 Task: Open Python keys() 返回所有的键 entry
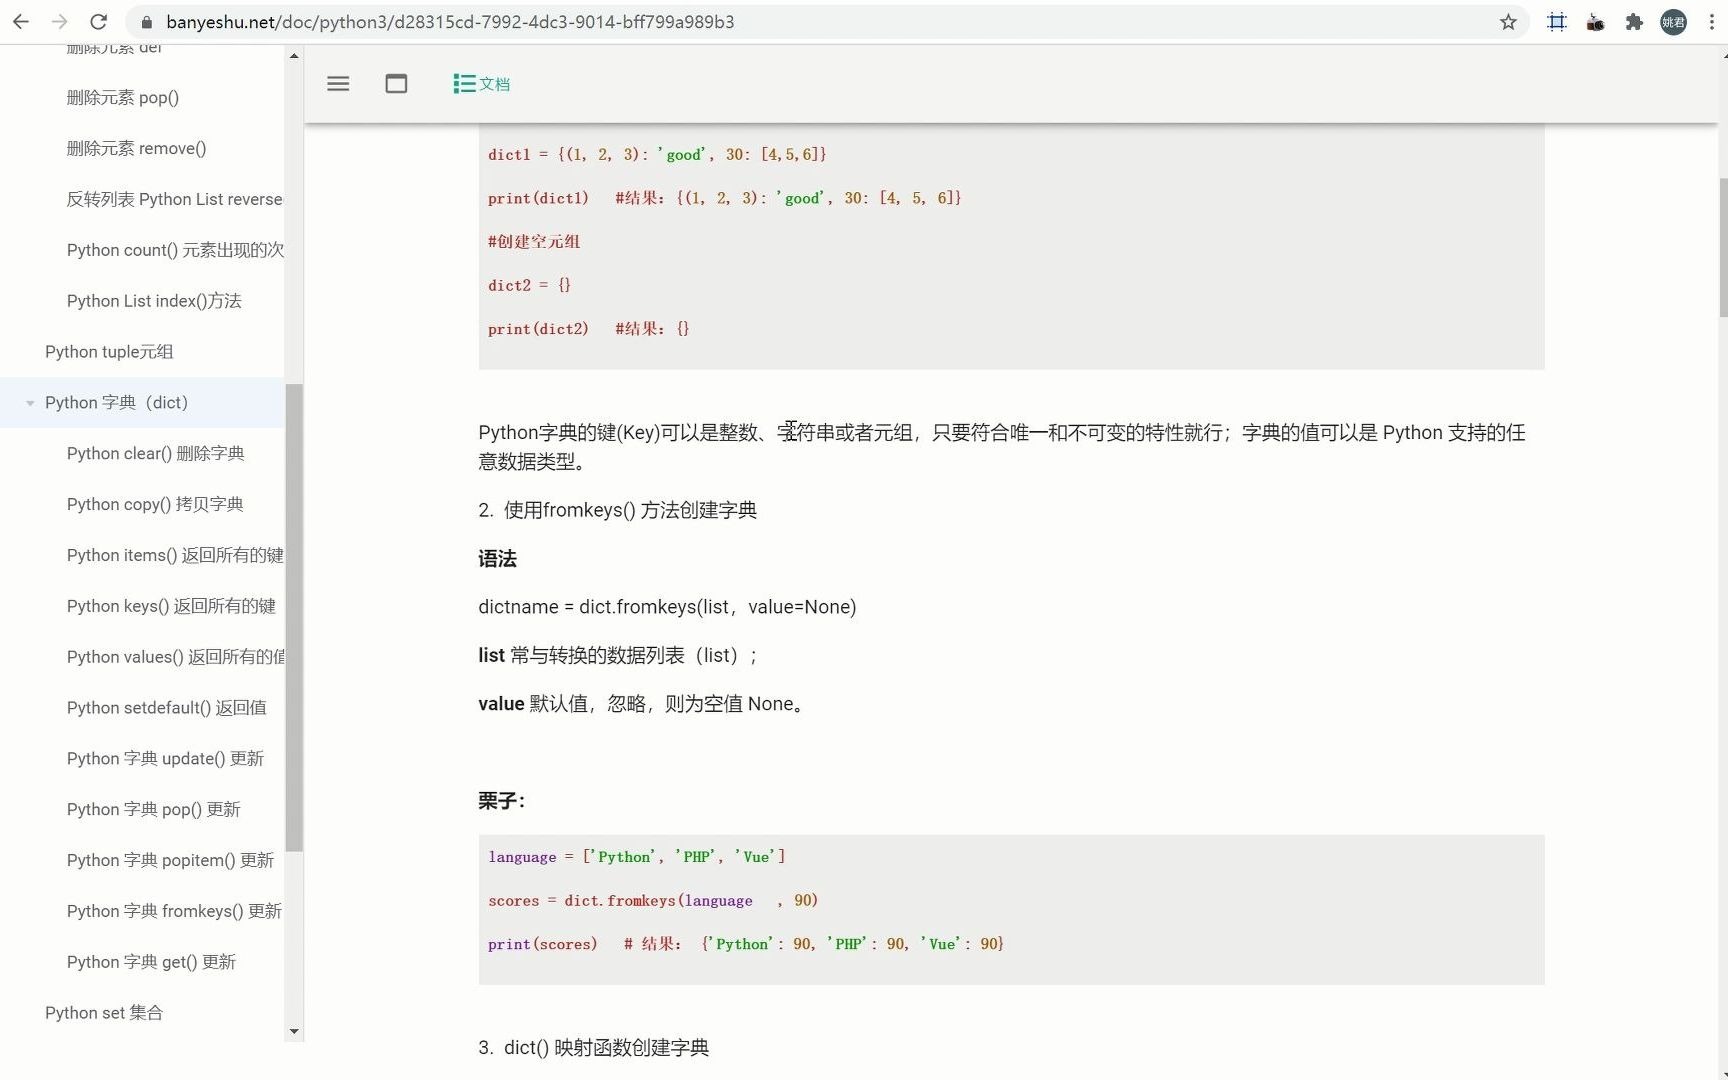(171, 606)
